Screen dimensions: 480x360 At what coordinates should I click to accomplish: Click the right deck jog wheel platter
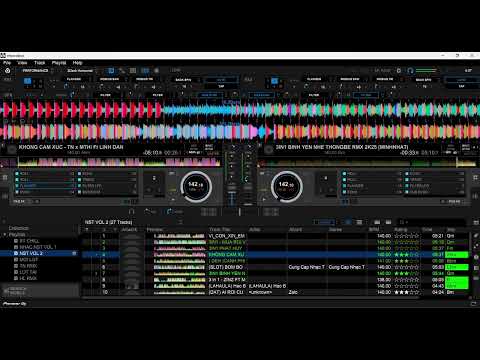(x=287, y=186)
